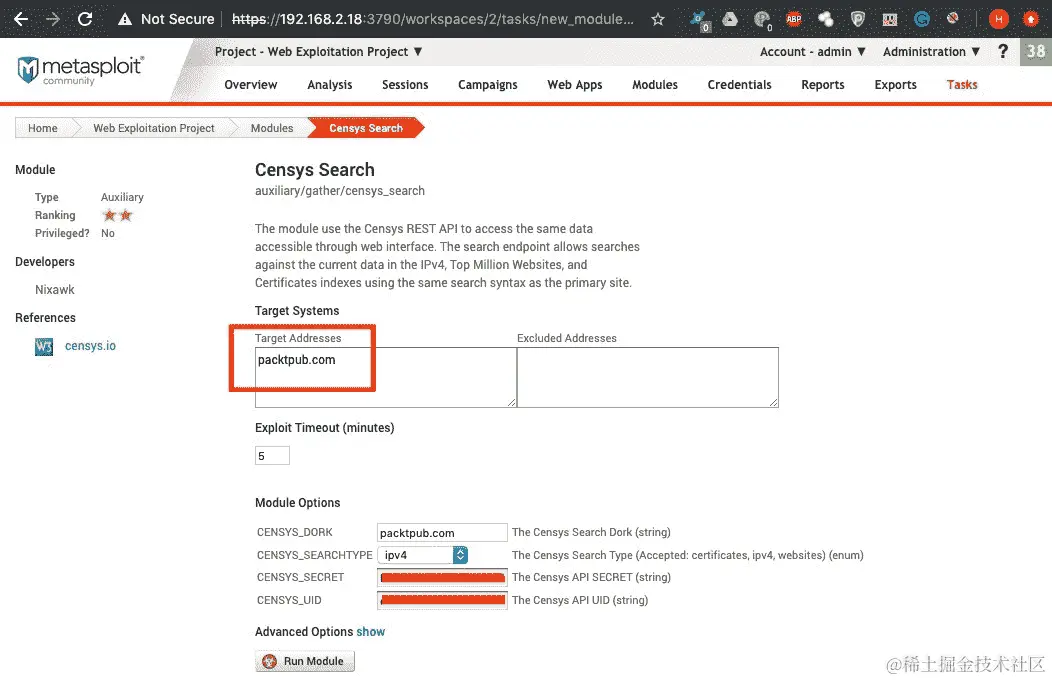Click the blue circular G extension icon
Screen dimensions: 1052x681
(922, 19)
